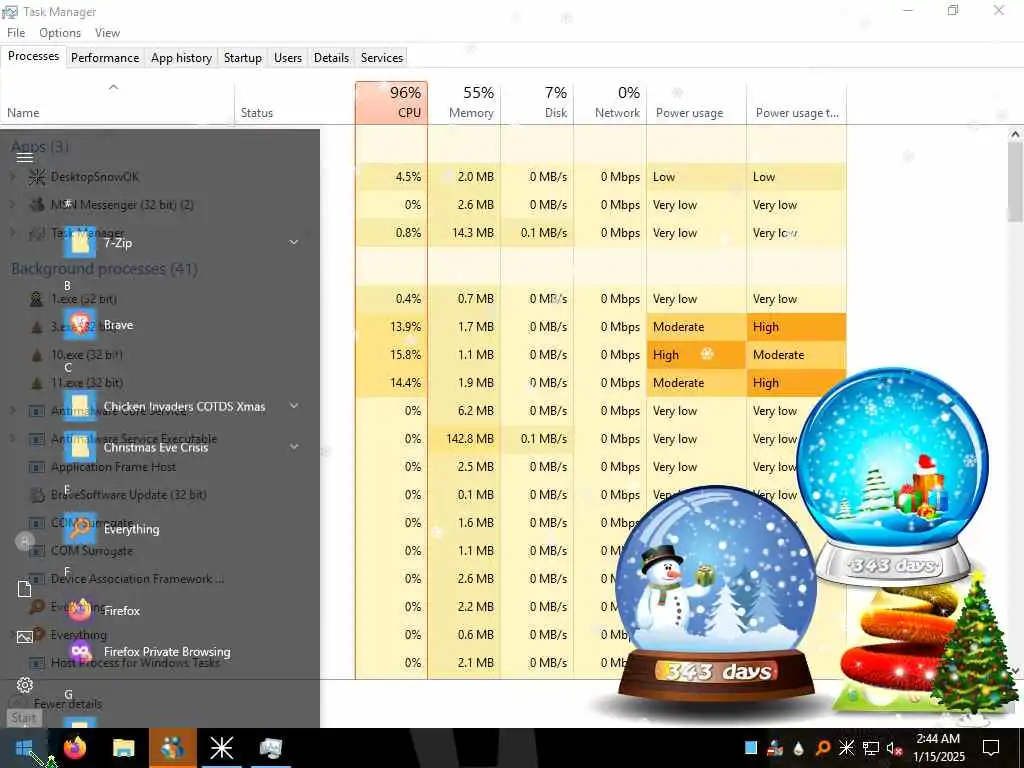Sort processes by the Disk column
Viewport: 1024px width, 768px height.
537,103
